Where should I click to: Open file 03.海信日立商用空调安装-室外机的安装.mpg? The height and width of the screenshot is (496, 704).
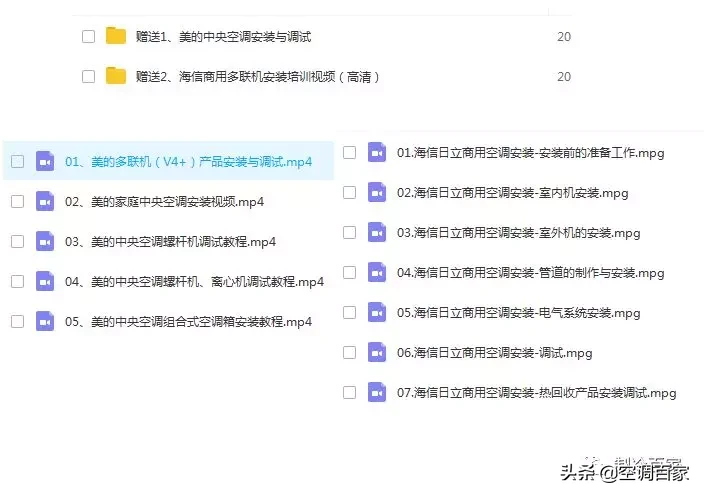pyautogui.click(x=519, y=233)
